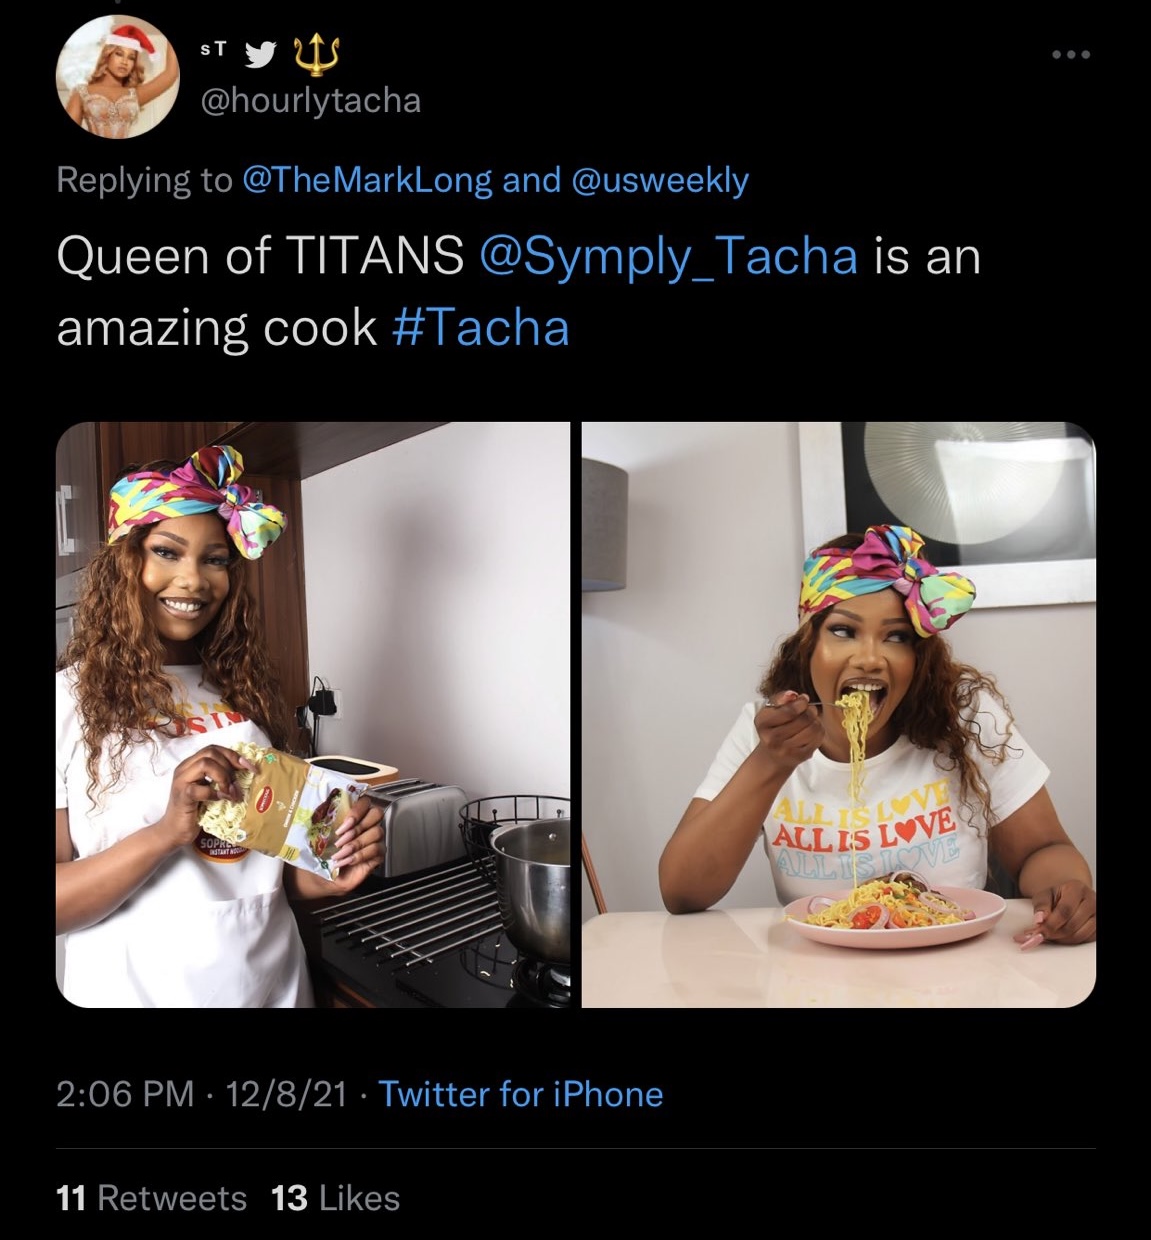Click the amazing cook text
1151x1240 pixels.
tap(217, 328)
